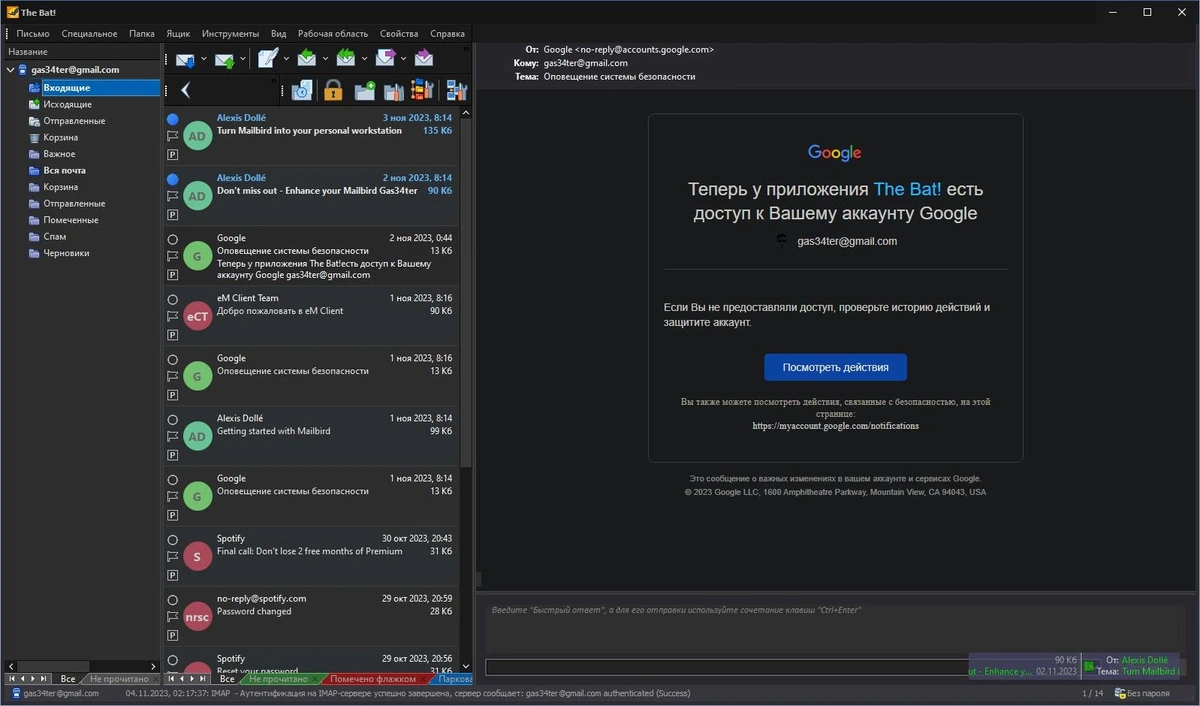Open dropdown arrow next to new message icon
The width and height of the screenshot is (1200, 706).
click(286, 59)
